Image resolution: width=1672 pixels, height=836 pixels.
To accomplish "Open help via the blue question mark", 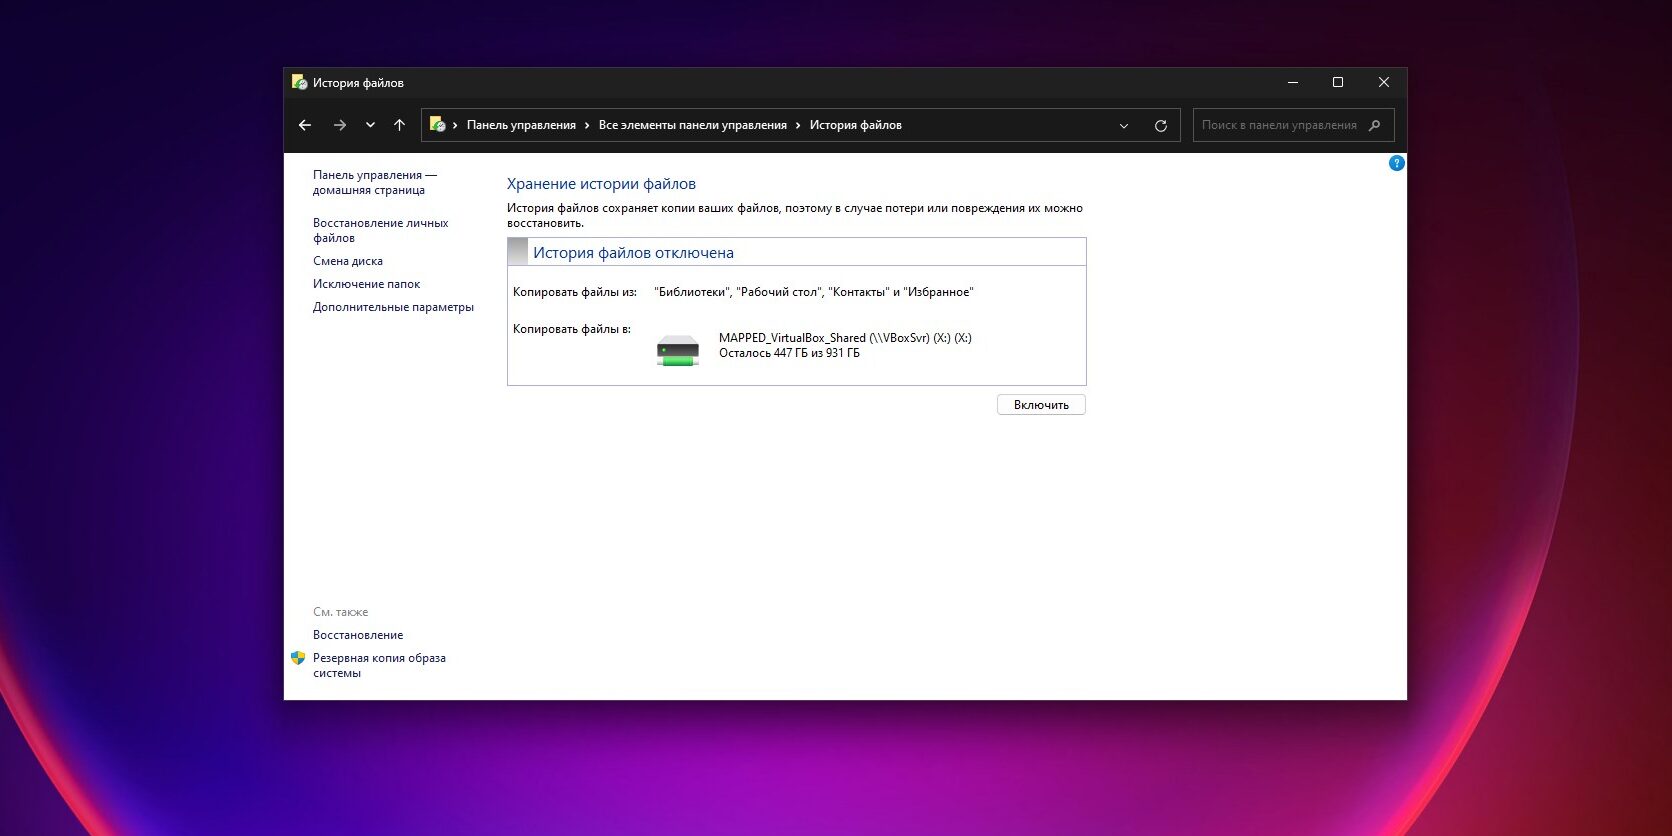I will pos(1396,163).
